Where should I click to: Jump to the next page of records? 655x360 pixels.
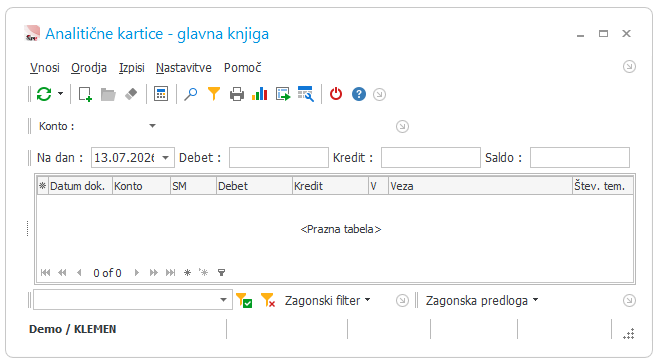[x=154, y=273]
